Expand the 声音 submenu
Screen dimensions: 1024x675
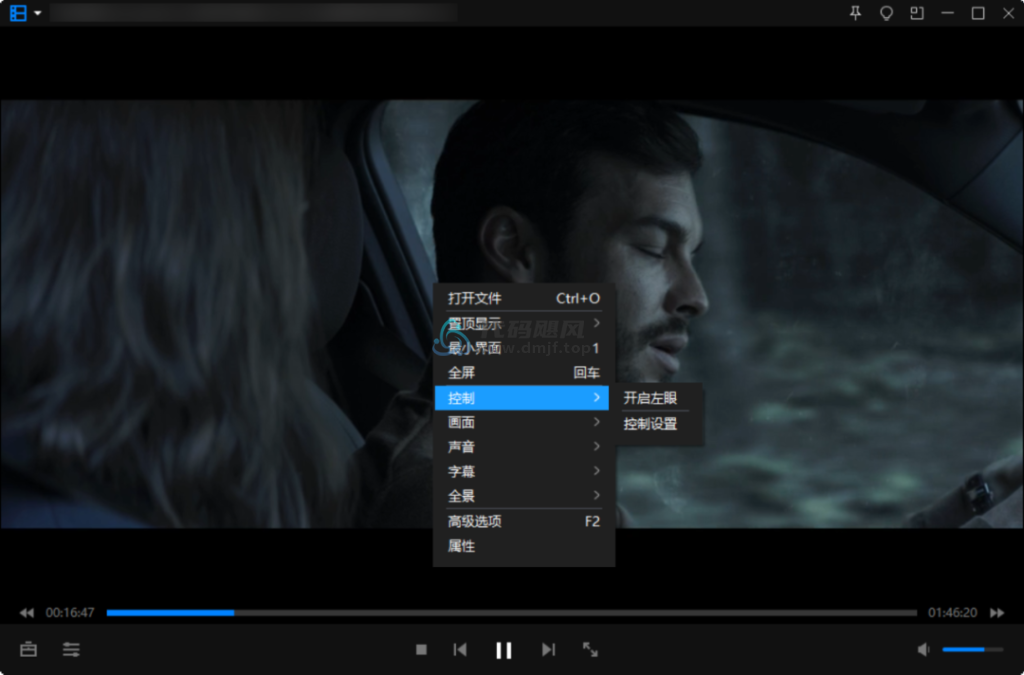(523, 447)
